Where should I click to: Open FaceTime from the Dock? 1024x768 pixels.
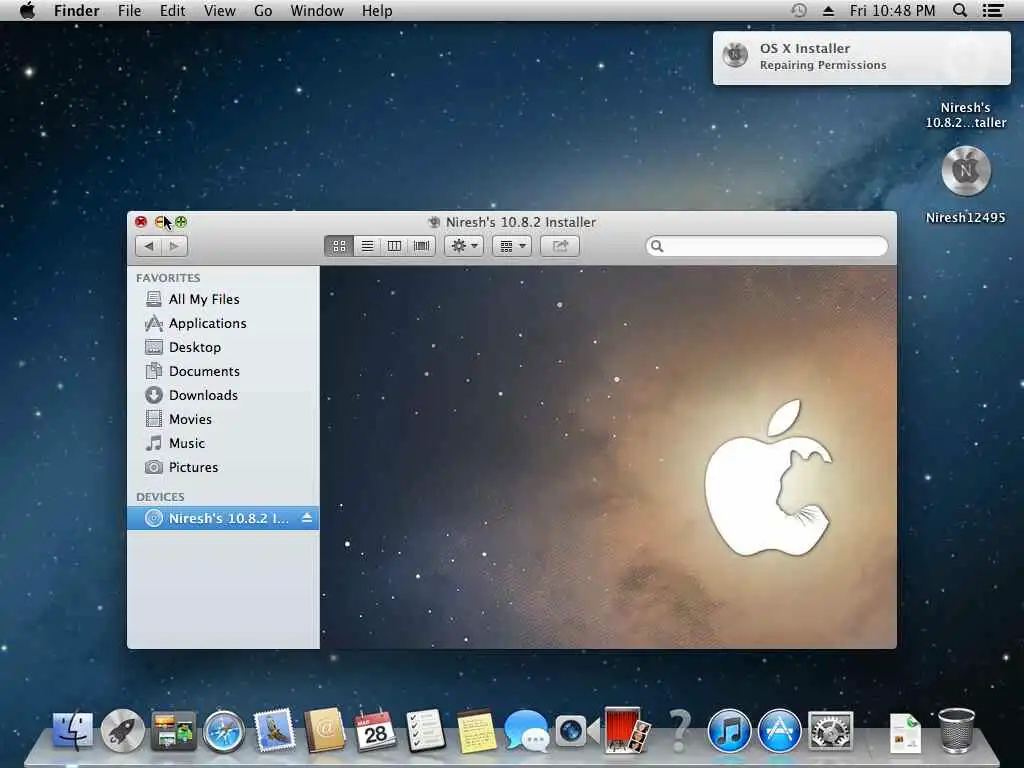[x=577, y=730]
